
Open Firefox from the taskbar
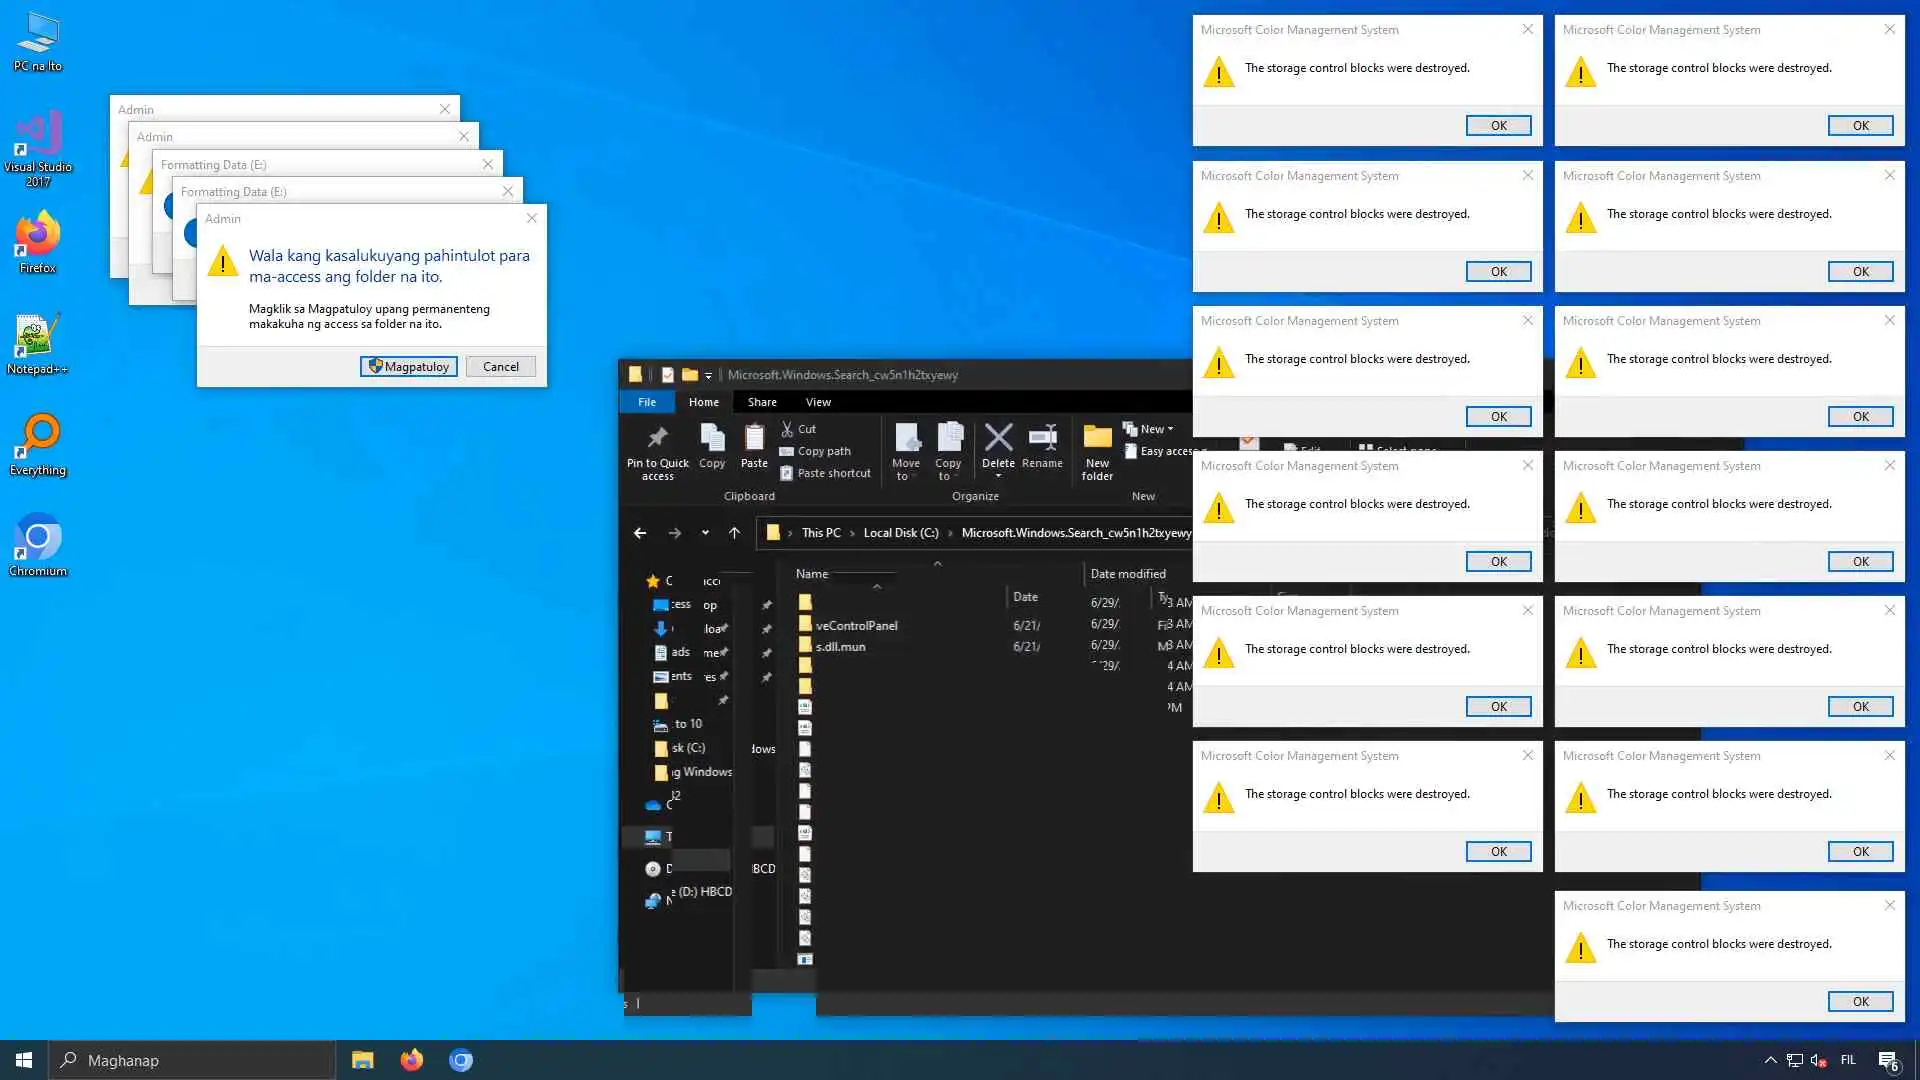411,1060
